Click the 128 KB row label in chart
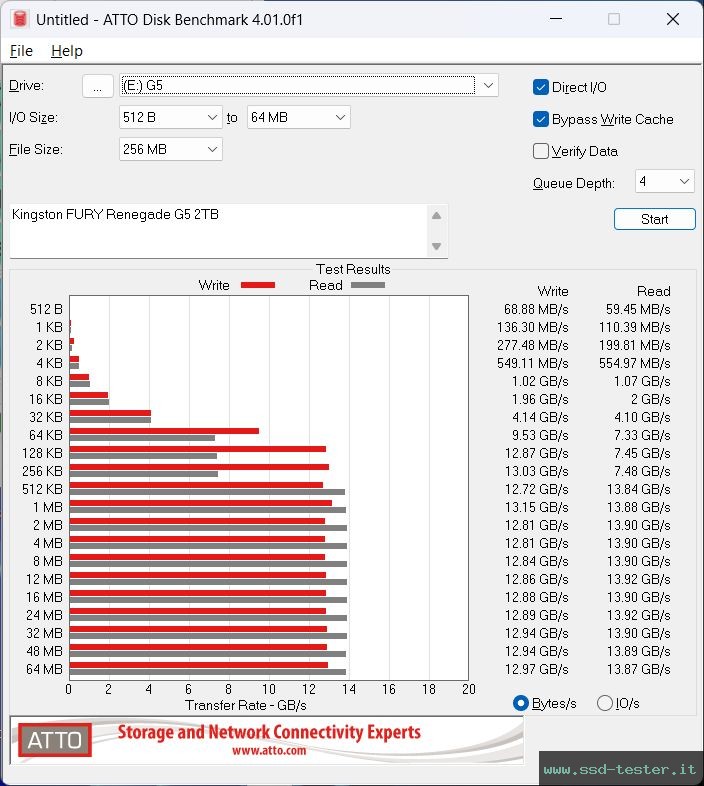This screenshot has width=704, height=786. pos(42,453)
